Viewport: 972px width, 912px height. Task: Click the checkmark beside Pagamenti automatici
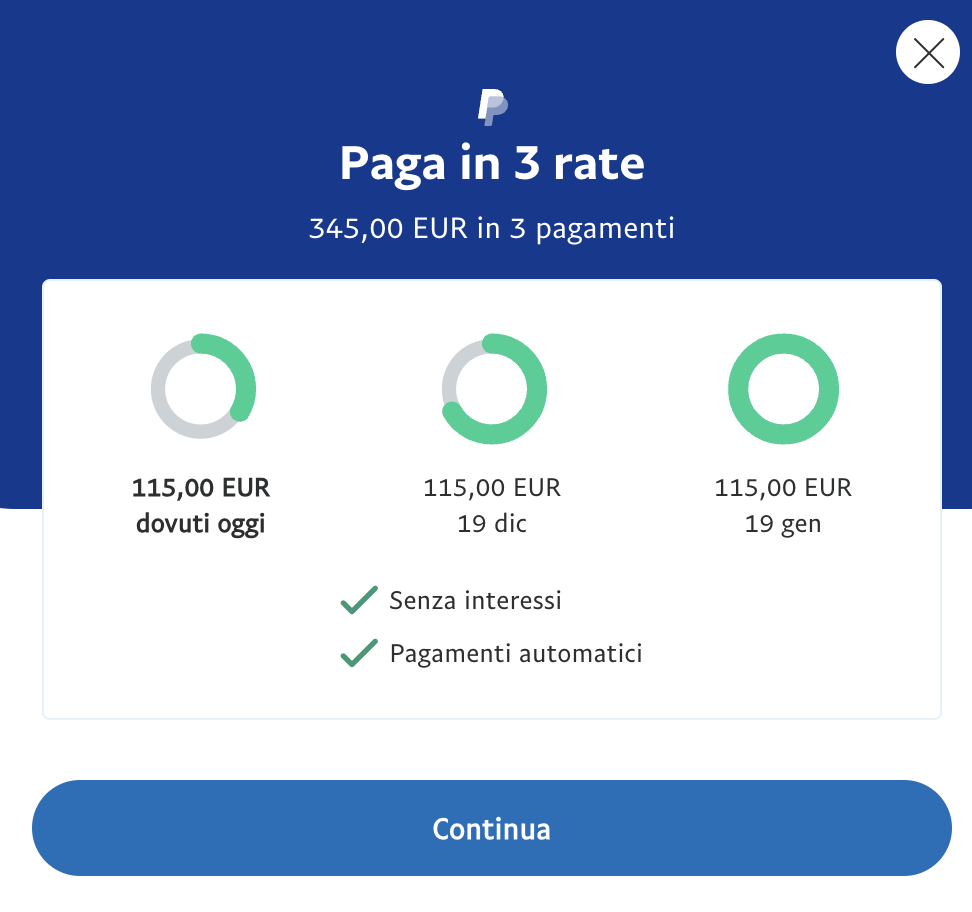pos(358,654)
